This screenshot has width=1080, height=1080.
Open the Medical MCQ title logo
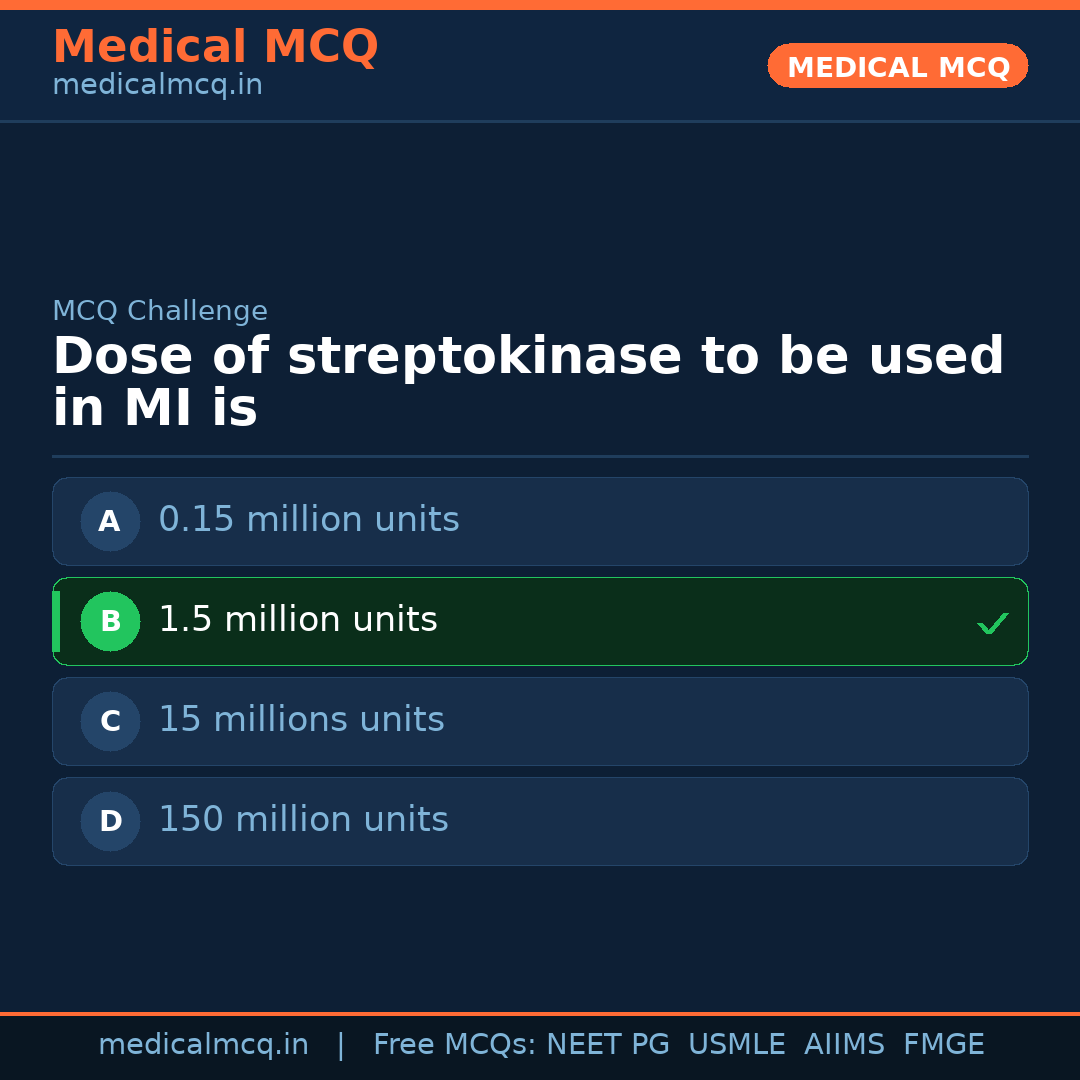[215, 47]
